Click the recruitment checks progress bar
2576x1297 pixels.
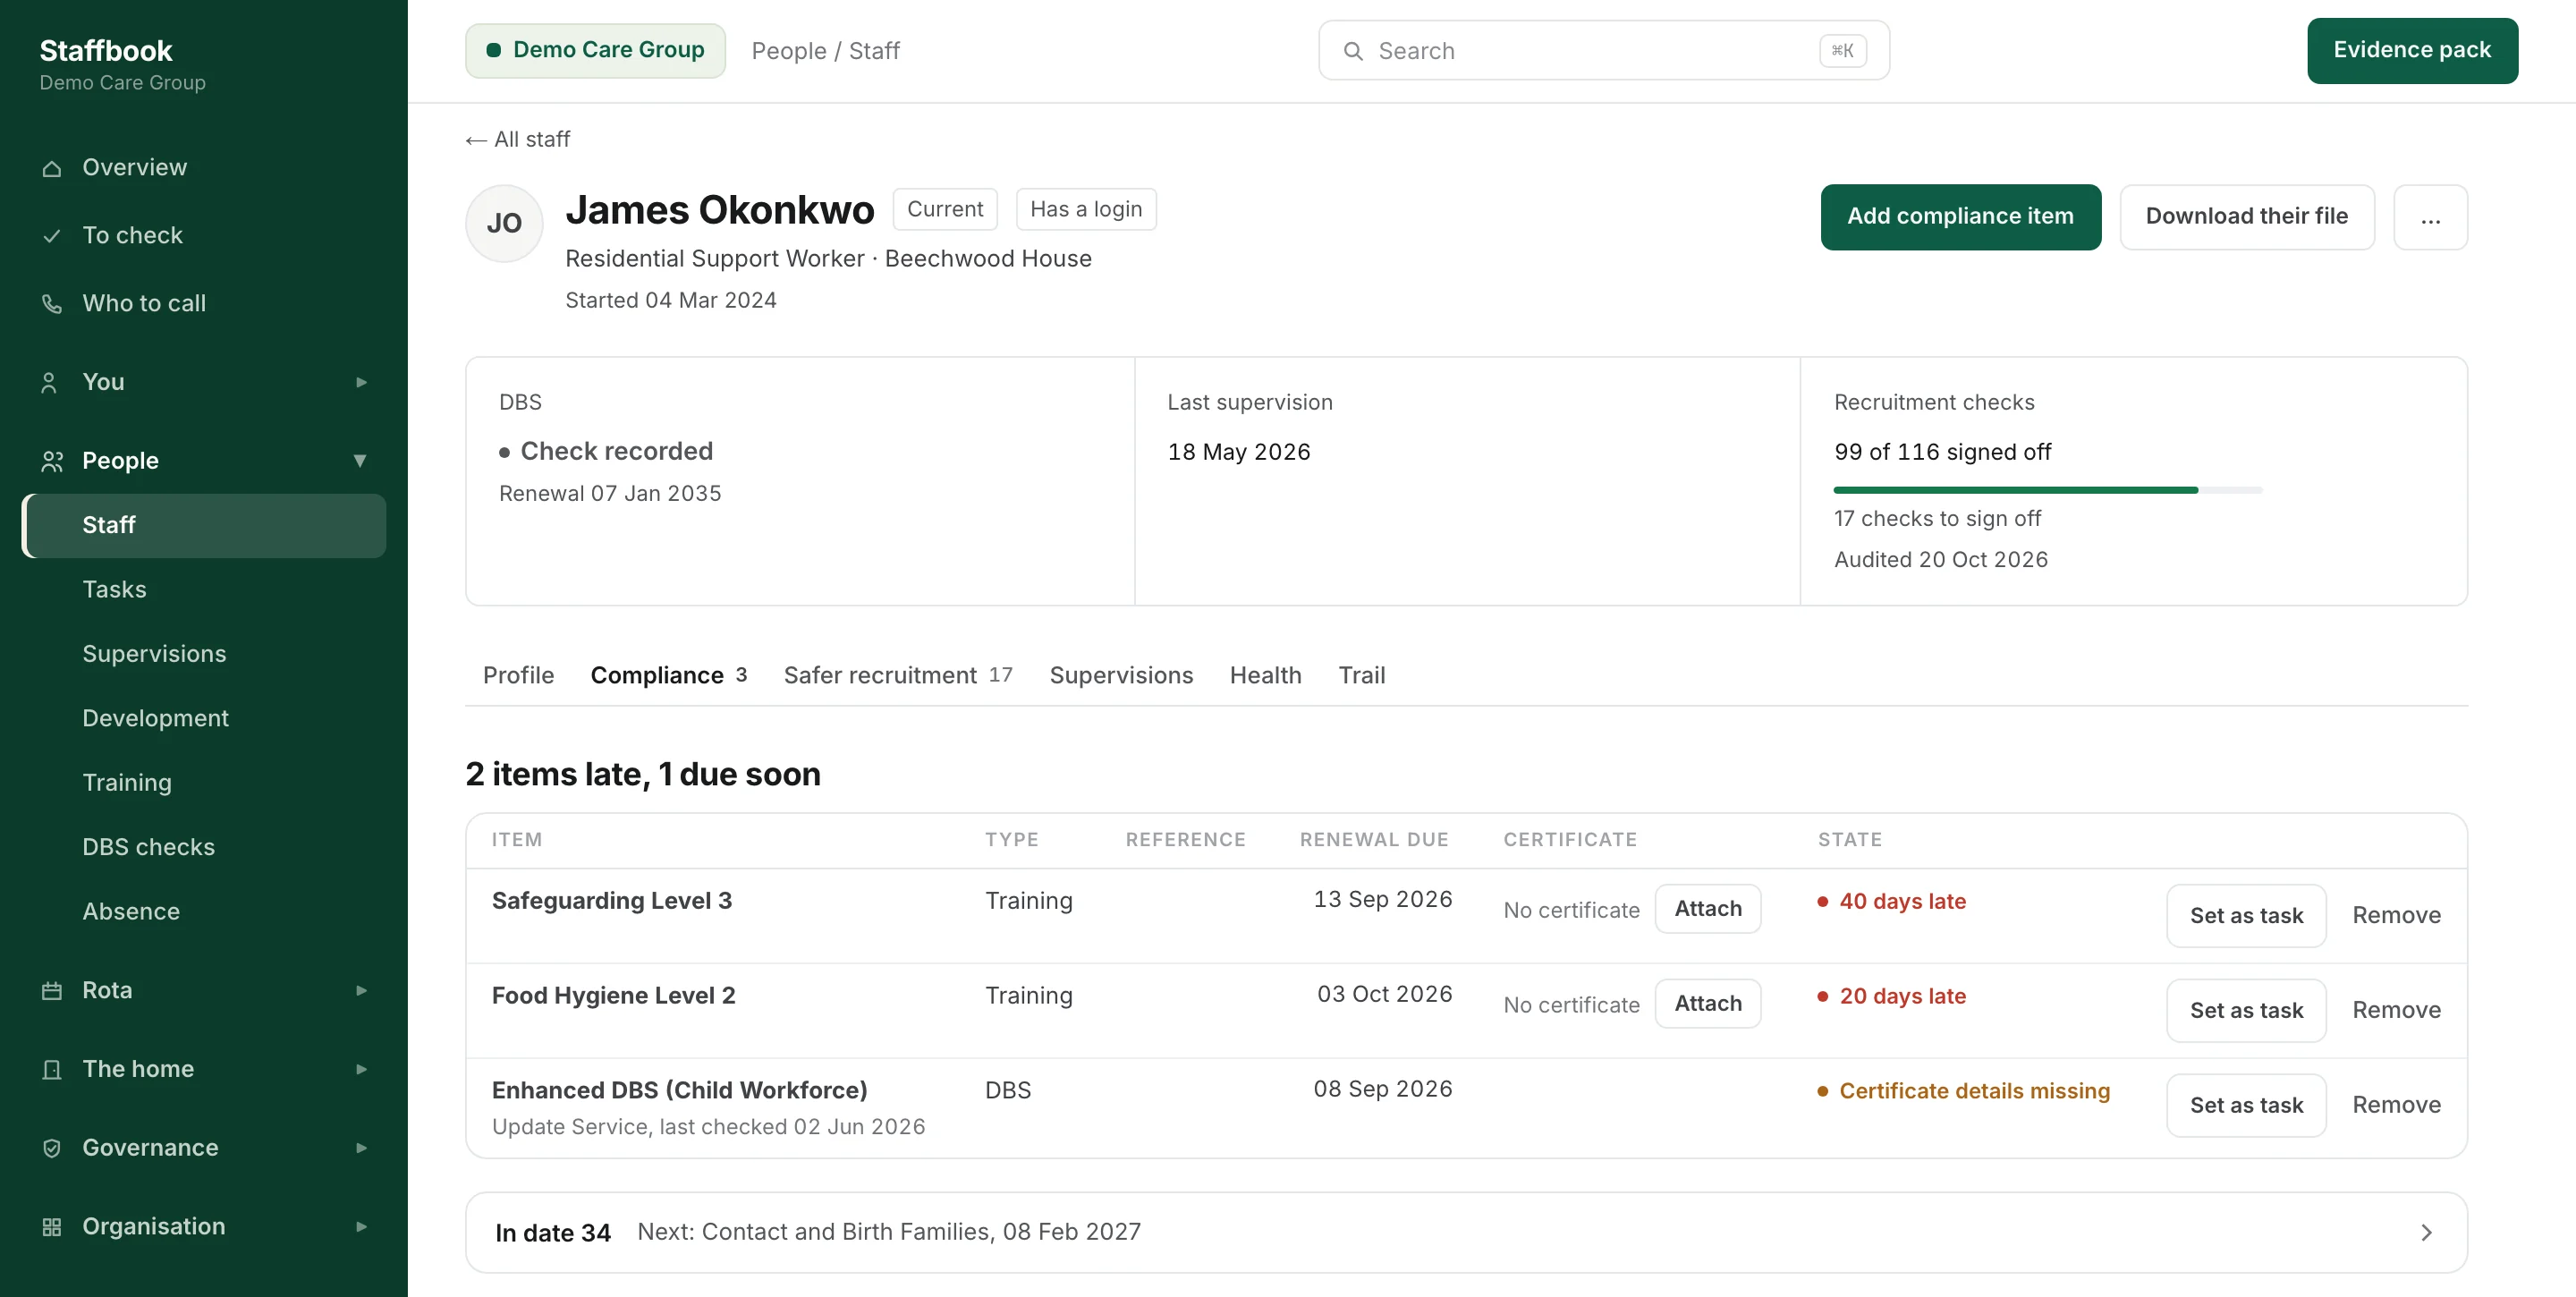2047,490
